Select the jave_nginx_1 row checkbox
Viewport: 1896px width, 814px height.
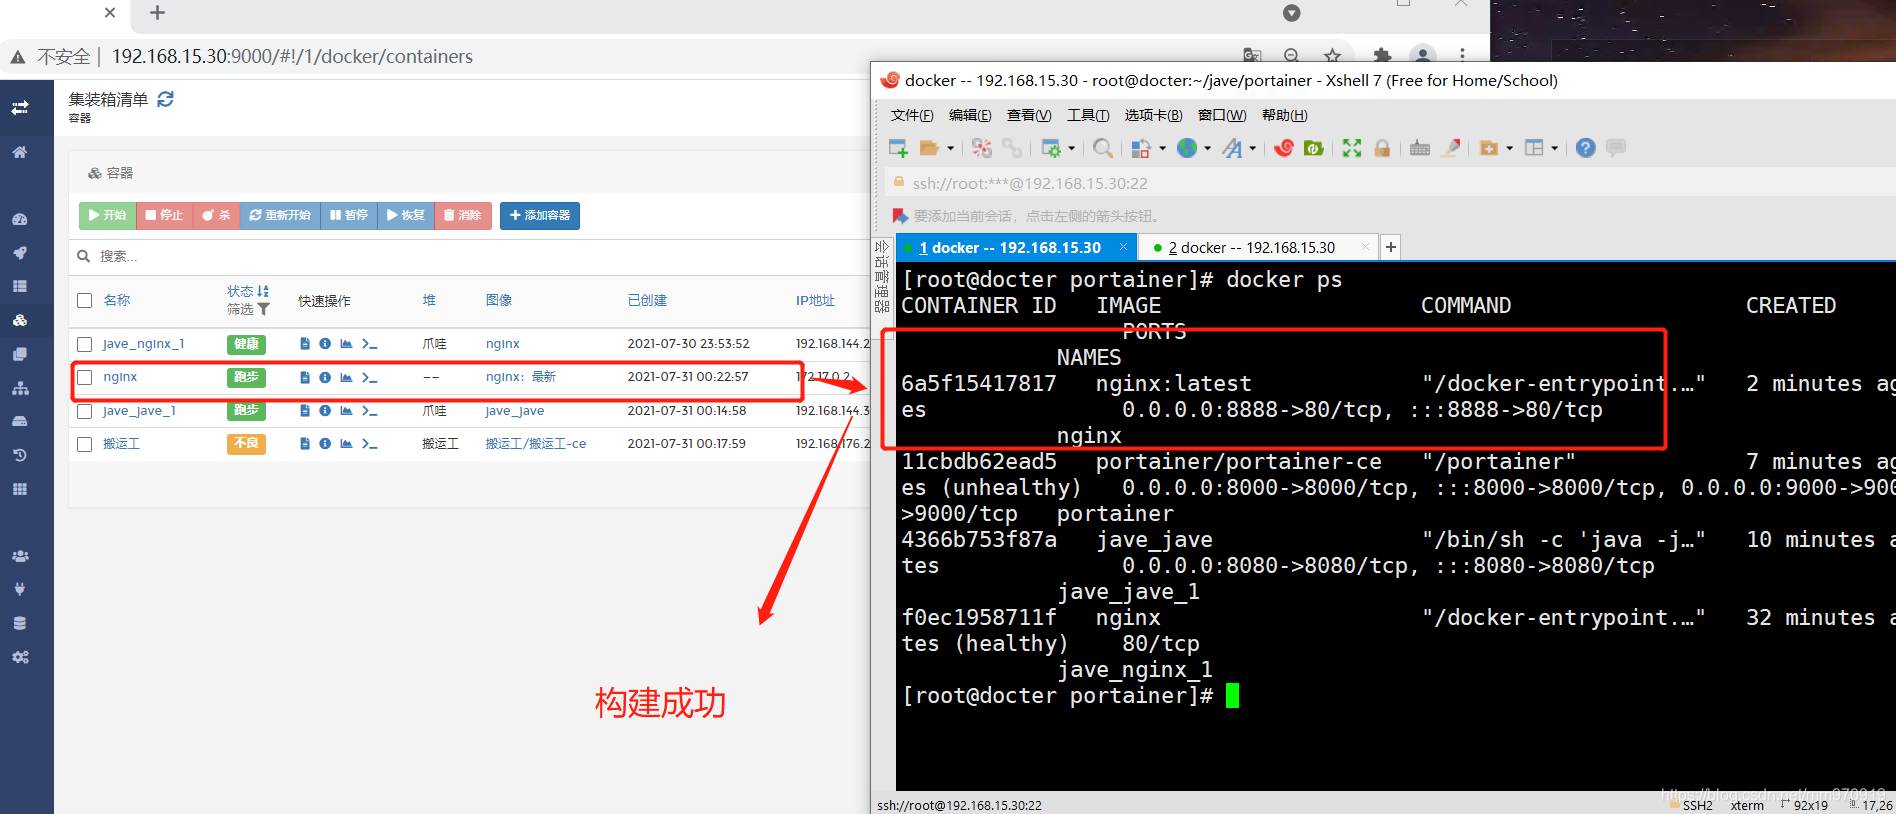85,344
